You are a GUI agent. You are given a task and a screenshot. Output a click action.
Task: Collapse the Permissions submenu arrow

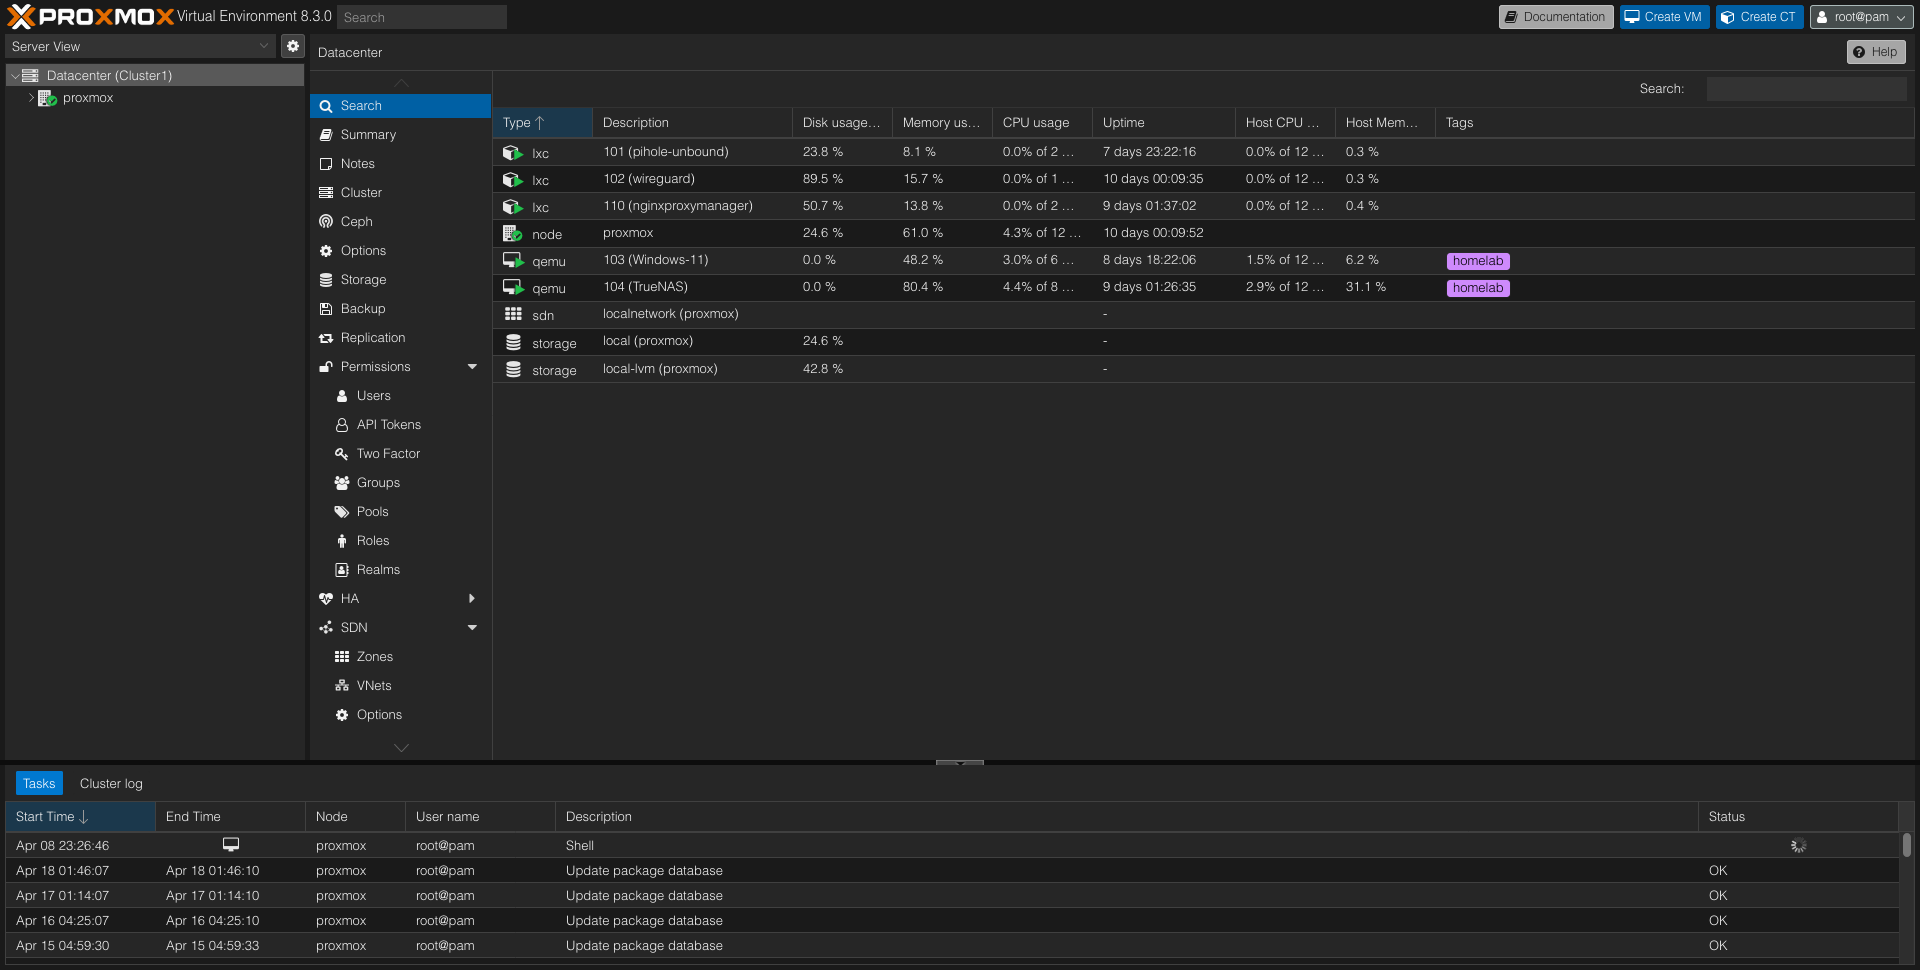[472, 366]
